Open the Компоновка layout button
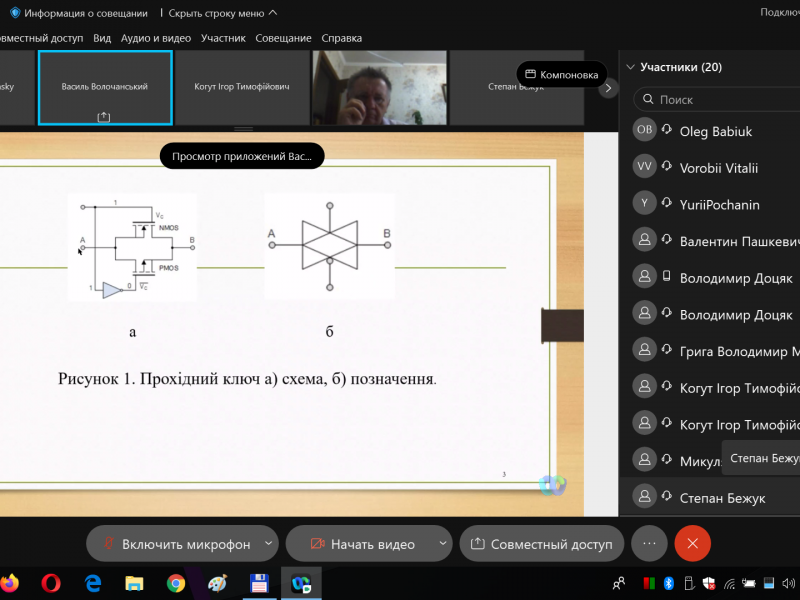Image resolution: width=800 pixels, height=600 pixels. tap(562, 74)
